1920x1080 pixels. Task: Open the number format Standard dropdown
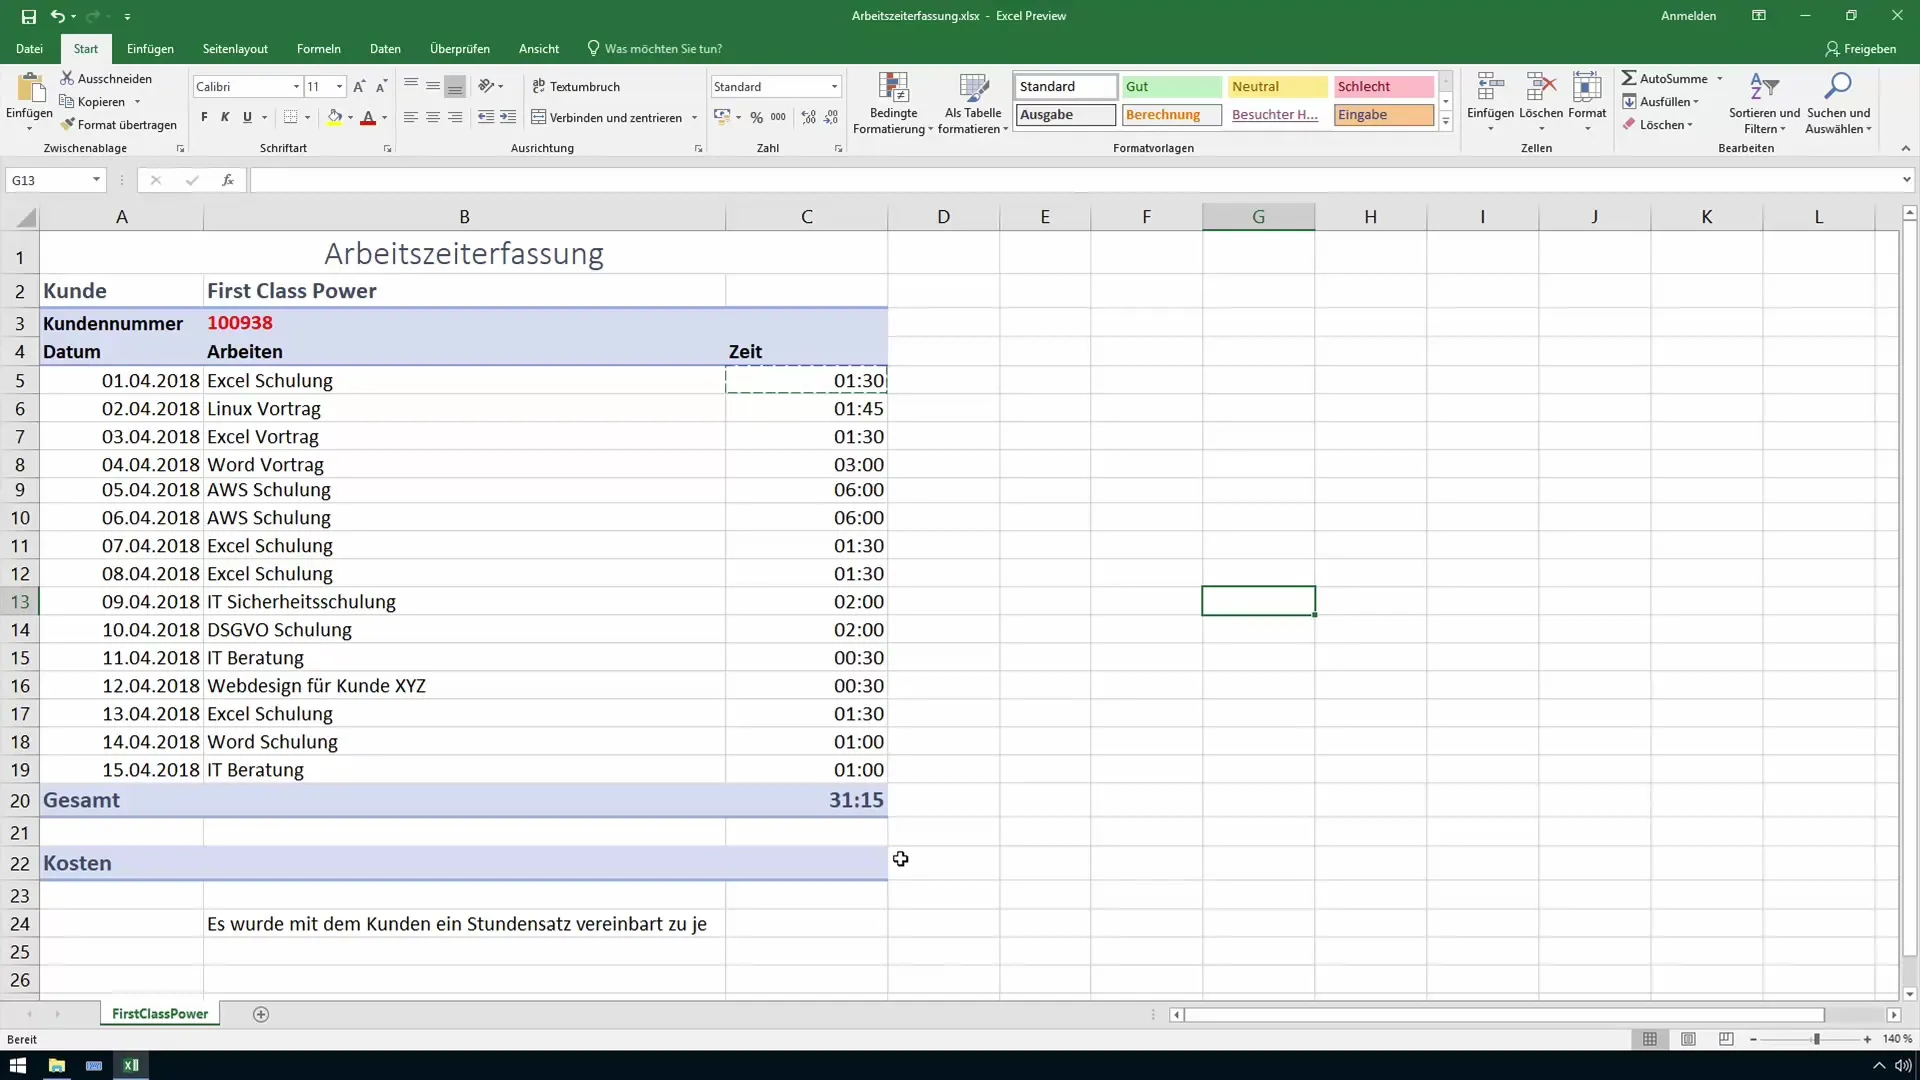tap(834, 87)
